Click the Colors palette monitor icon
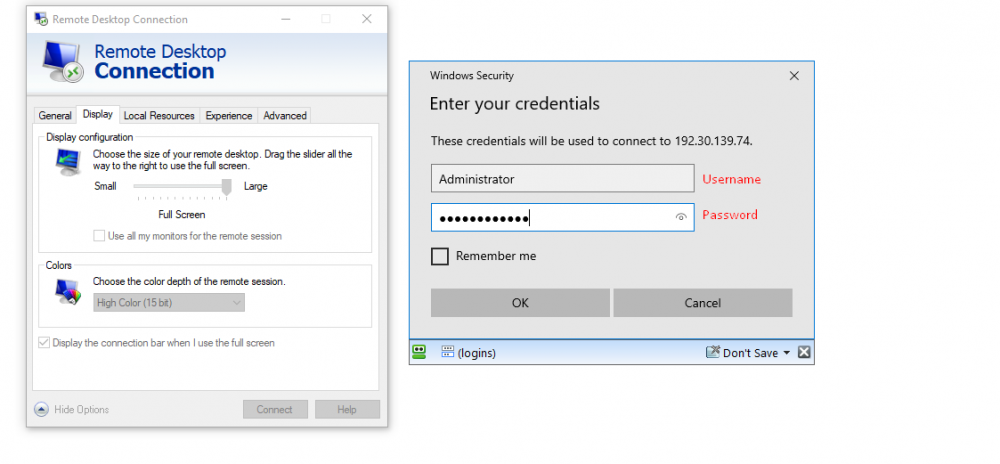Image resolution: width=1000 pixels, height=464 pixels. point(69,292)
